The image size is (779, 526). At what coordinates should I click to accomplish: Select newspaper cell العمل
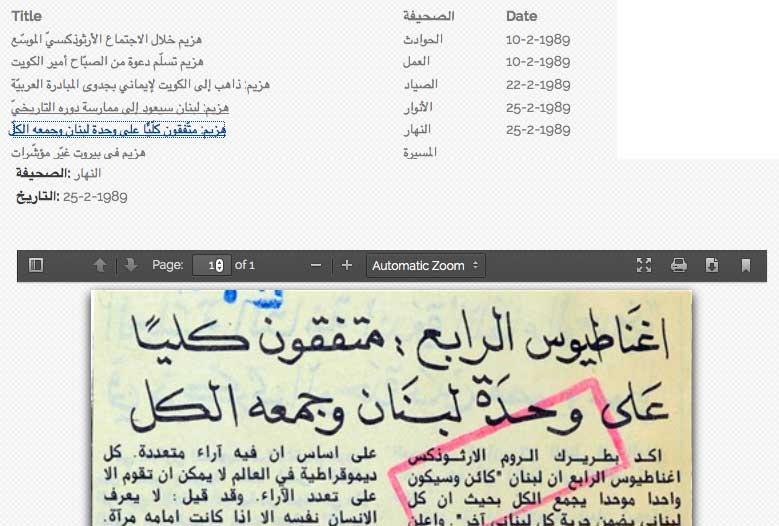pos(416,62)
